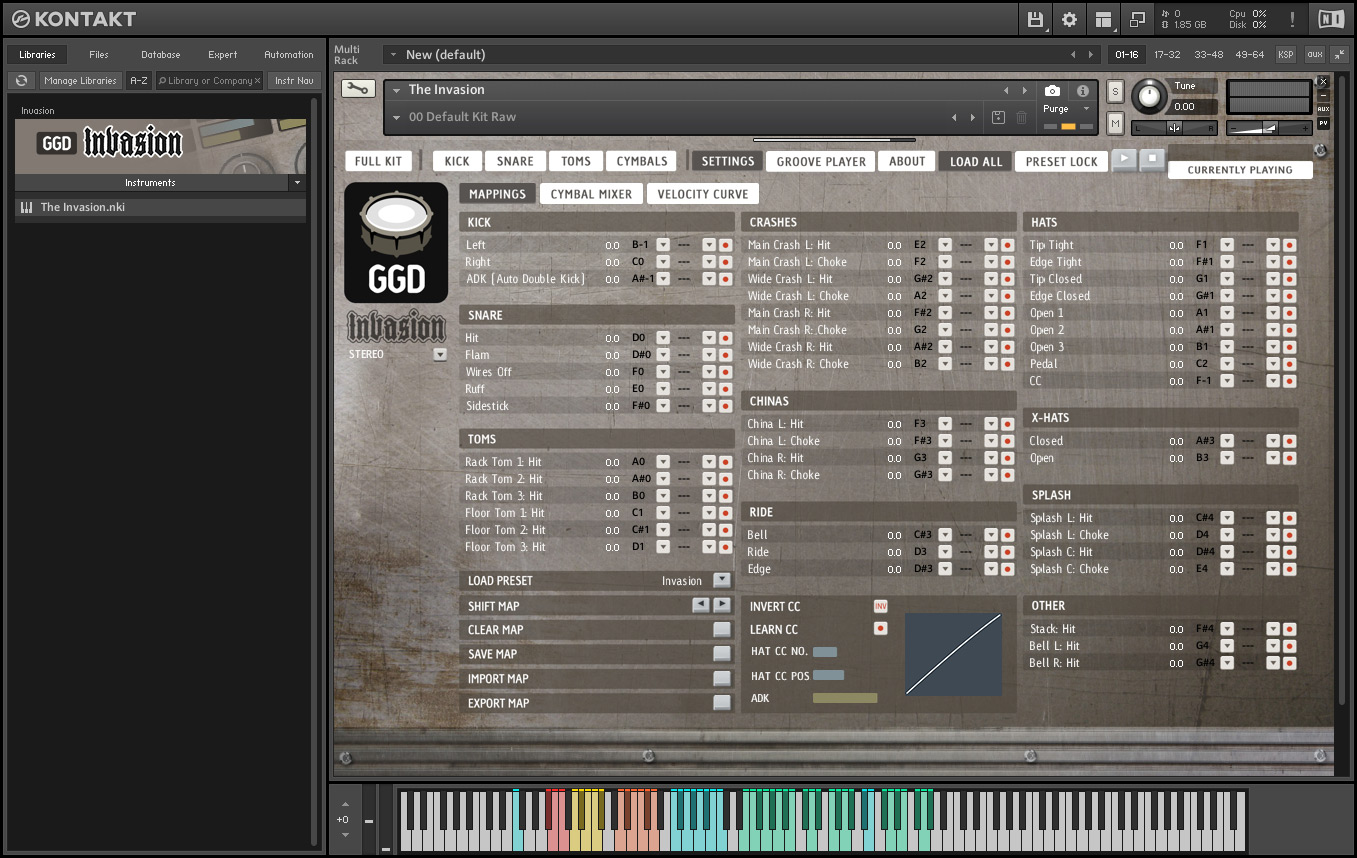
Task: Switch to the Expert tab
Action: [222, 55]
